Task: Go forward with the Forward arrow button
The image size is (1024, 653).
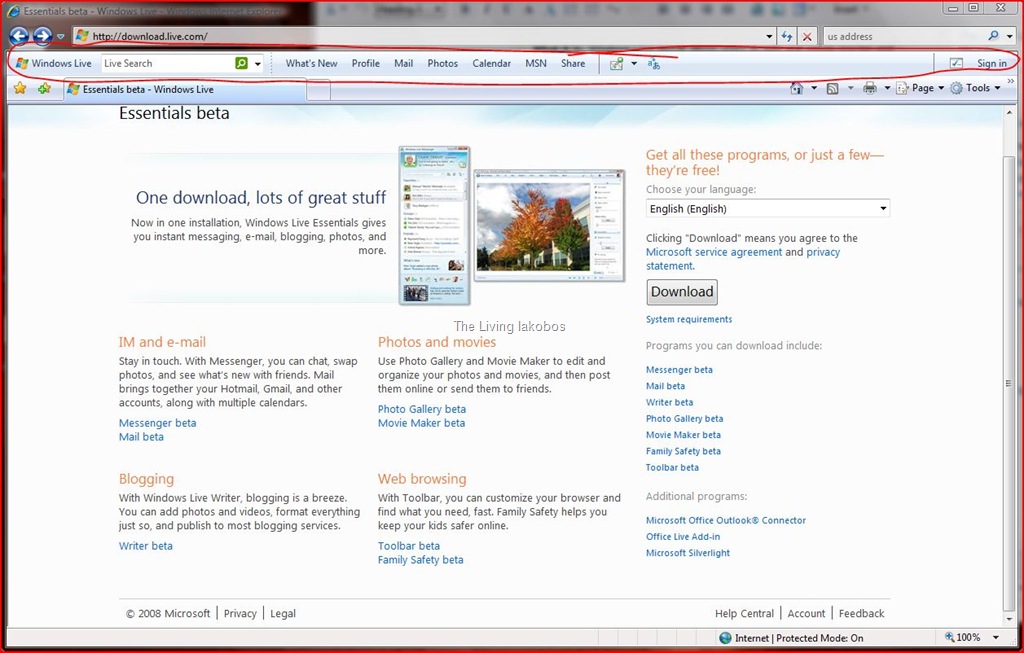Action: pos(42,36)
